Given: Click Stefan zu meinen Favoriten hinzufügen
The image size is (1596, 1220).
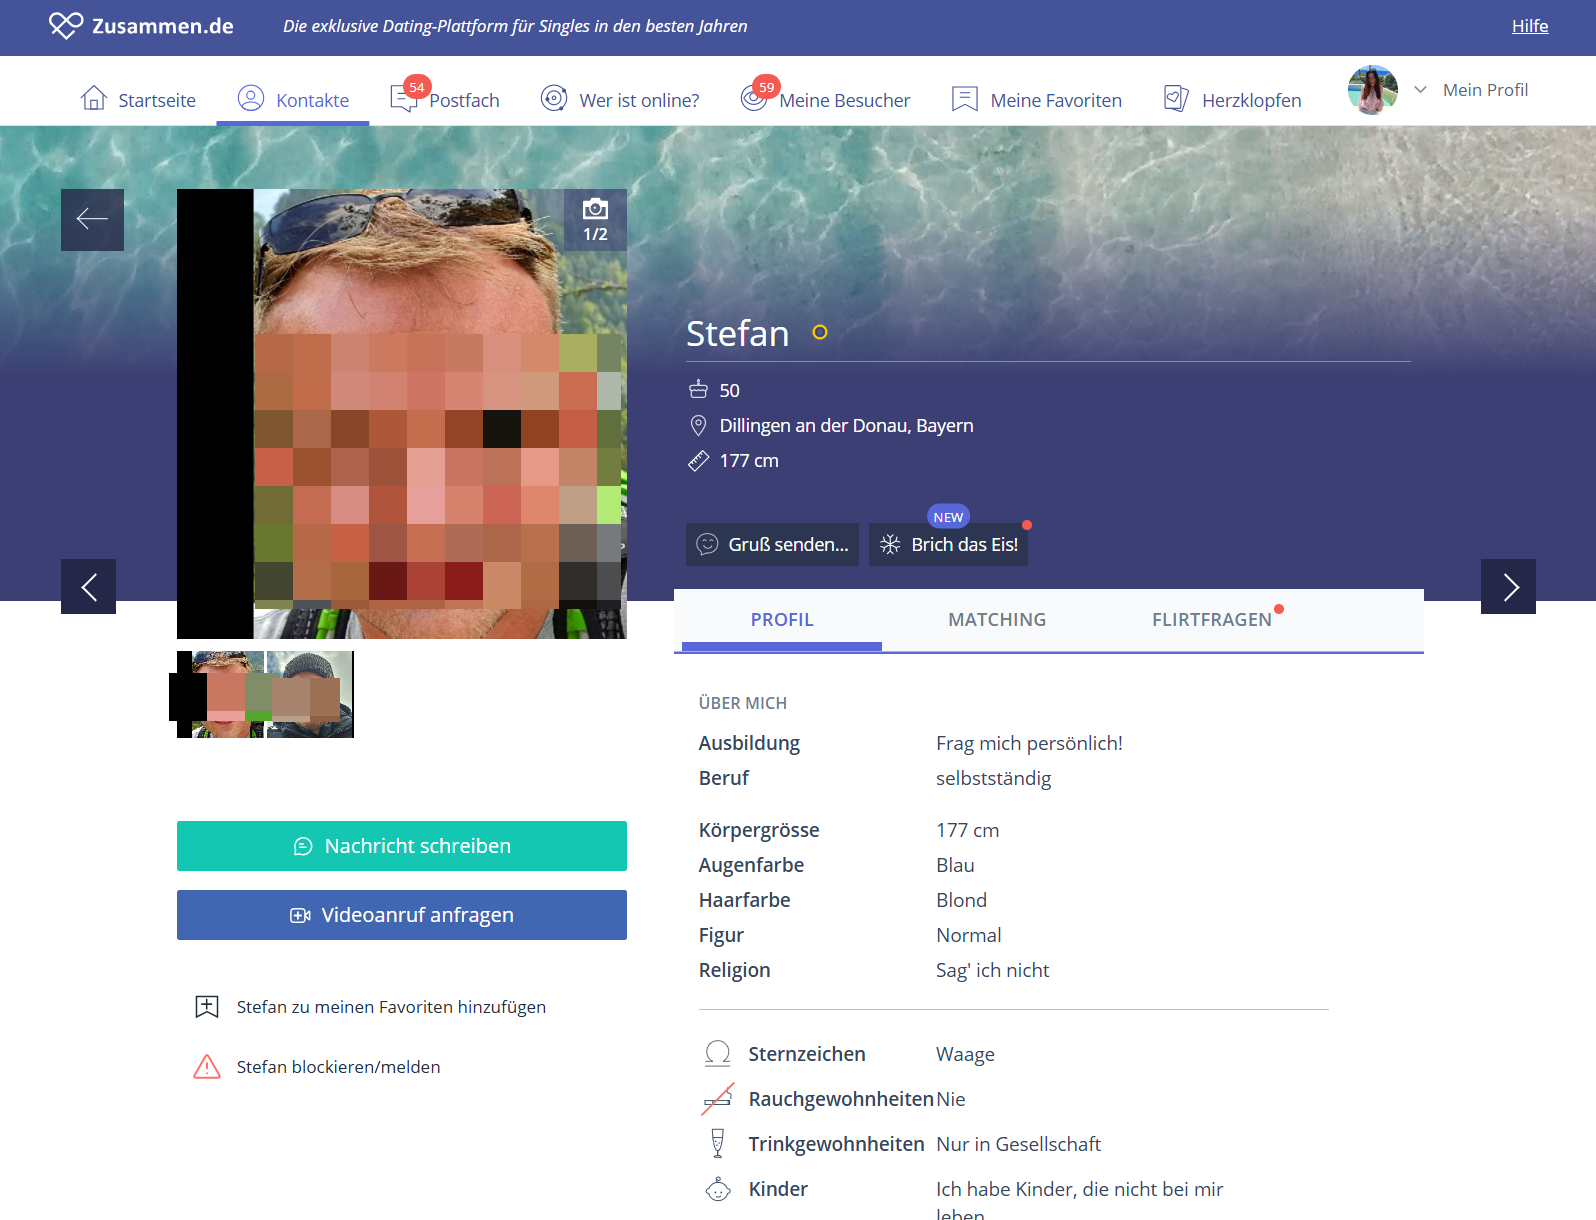Looking at the screenshot, I should [x=391, y=1007].
